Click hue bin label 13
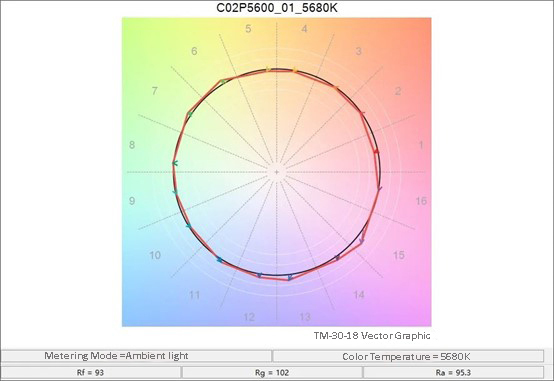 [305, 317]
